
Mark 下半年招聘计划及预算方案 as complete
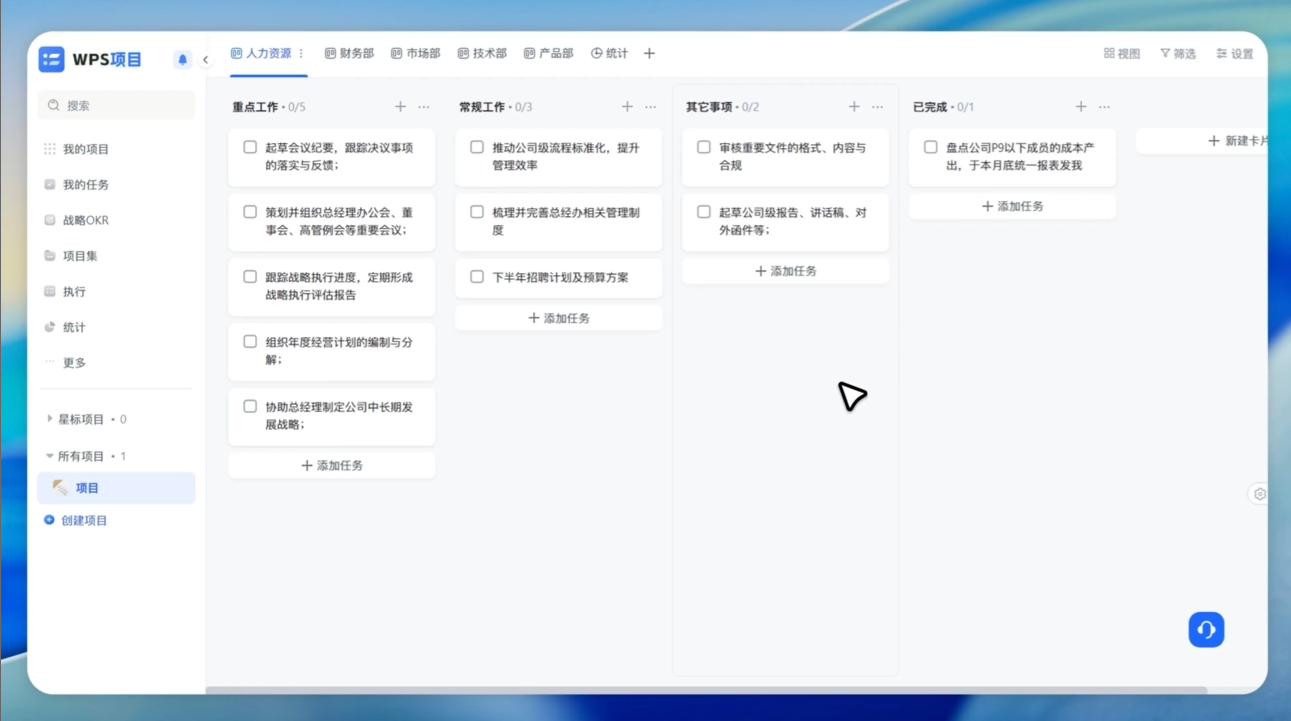477,277
